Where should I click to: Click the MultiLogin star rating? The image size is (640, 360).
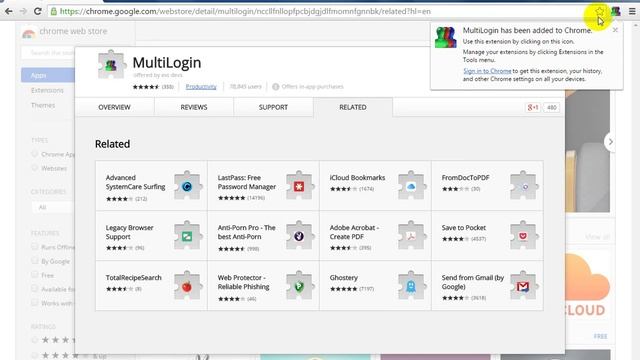[x=146, y=87]
